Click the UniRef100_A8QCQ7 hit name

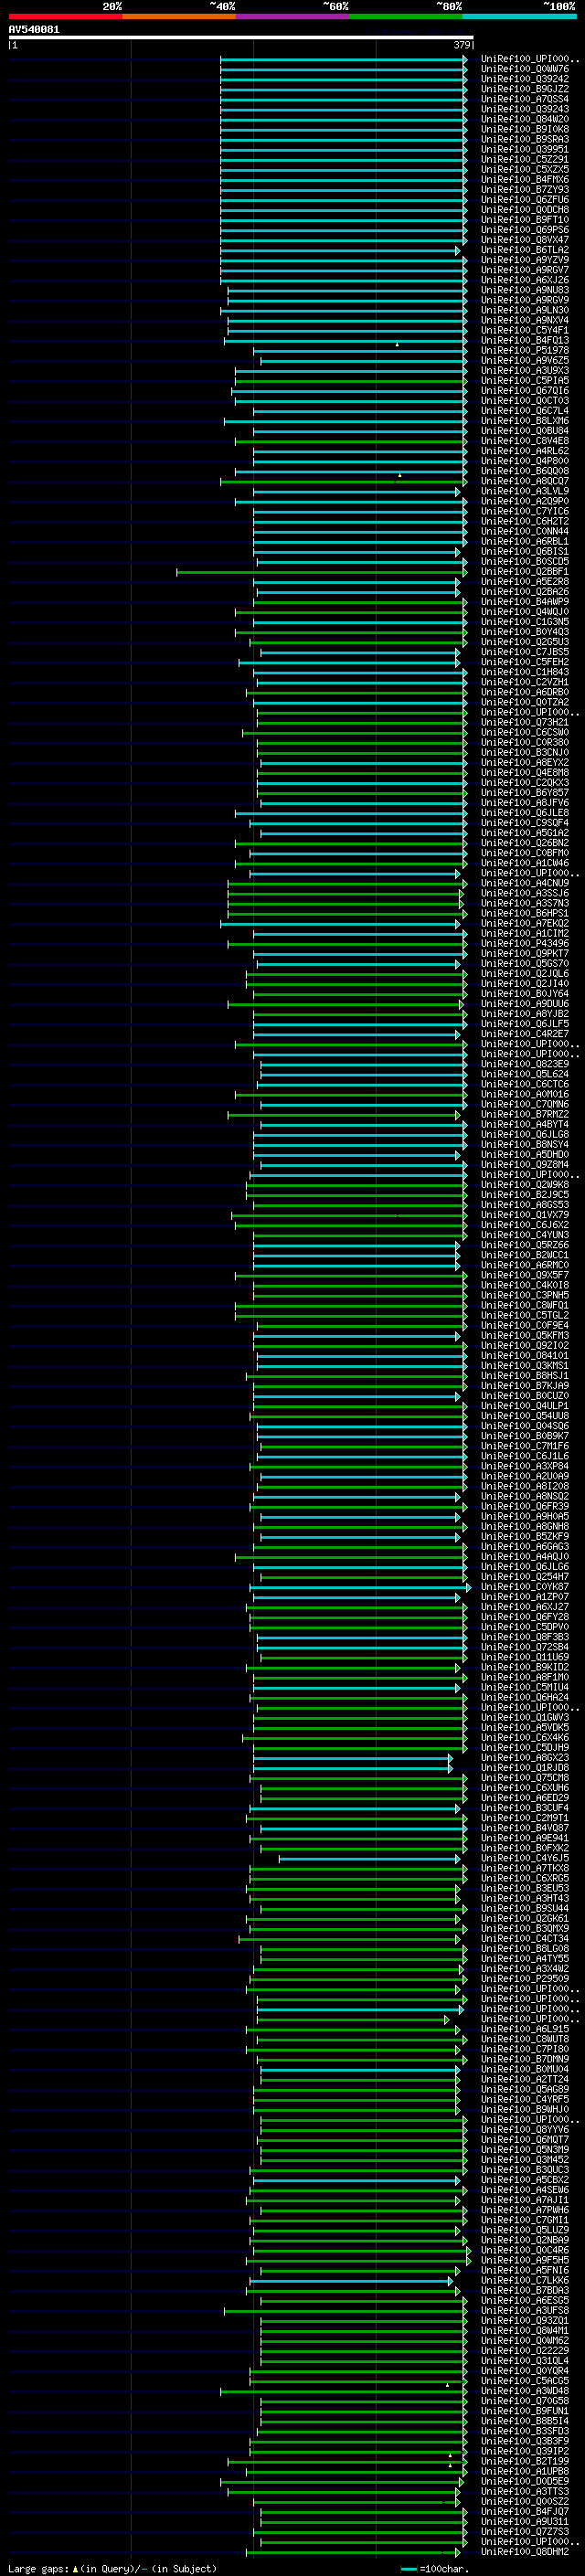[524, 481]
